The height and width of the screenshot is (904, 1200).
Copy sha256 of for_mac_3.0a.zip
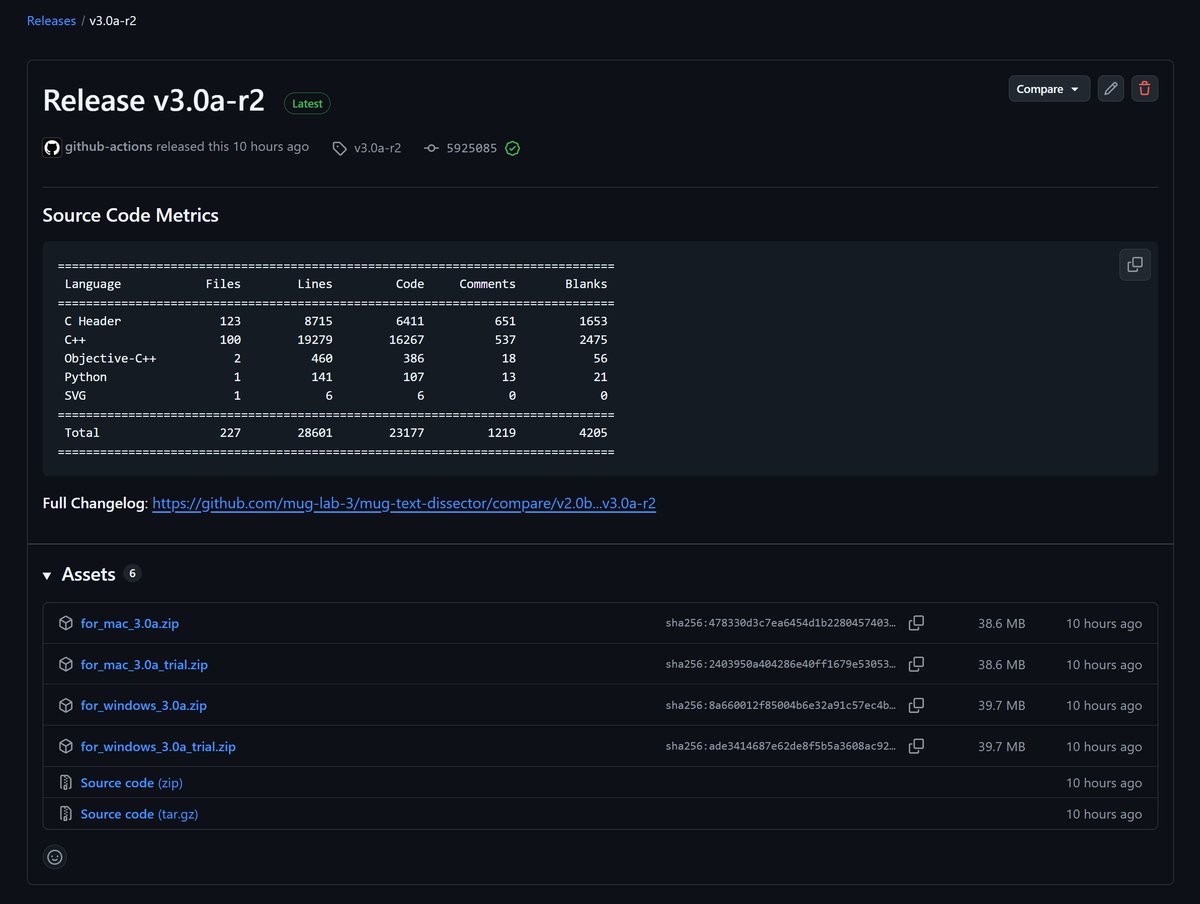[916, 623]
